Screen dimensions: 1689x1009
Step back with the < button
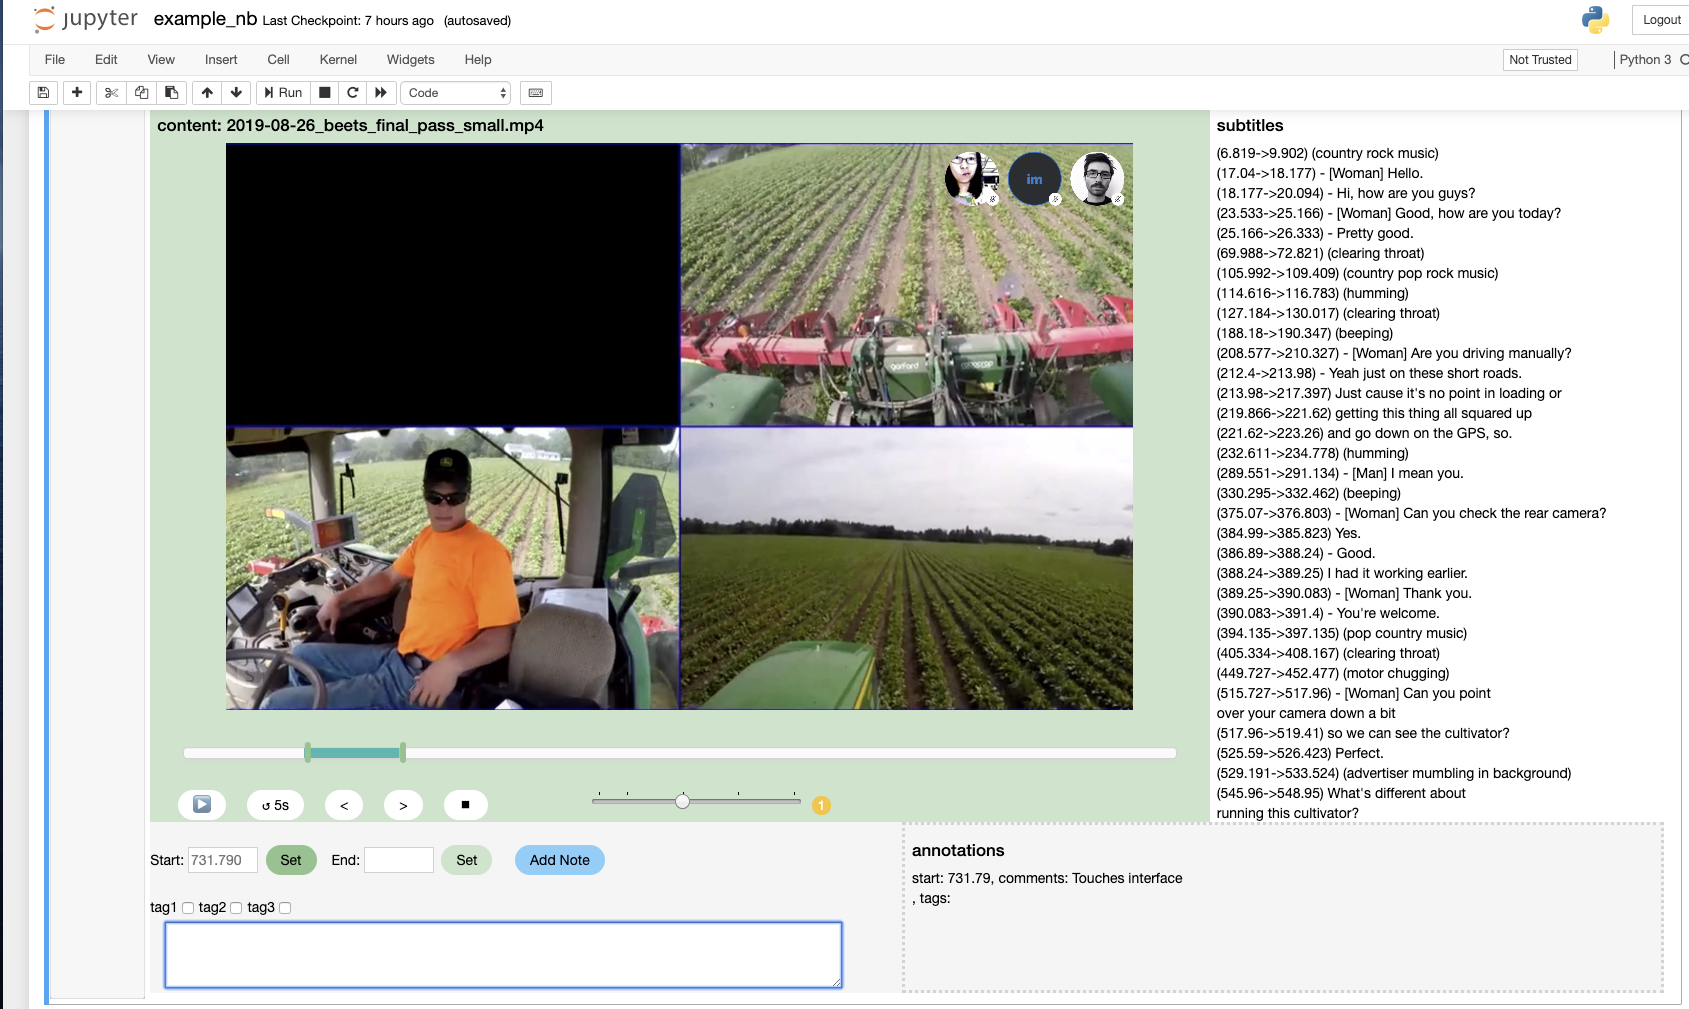(x=344, y=805)
